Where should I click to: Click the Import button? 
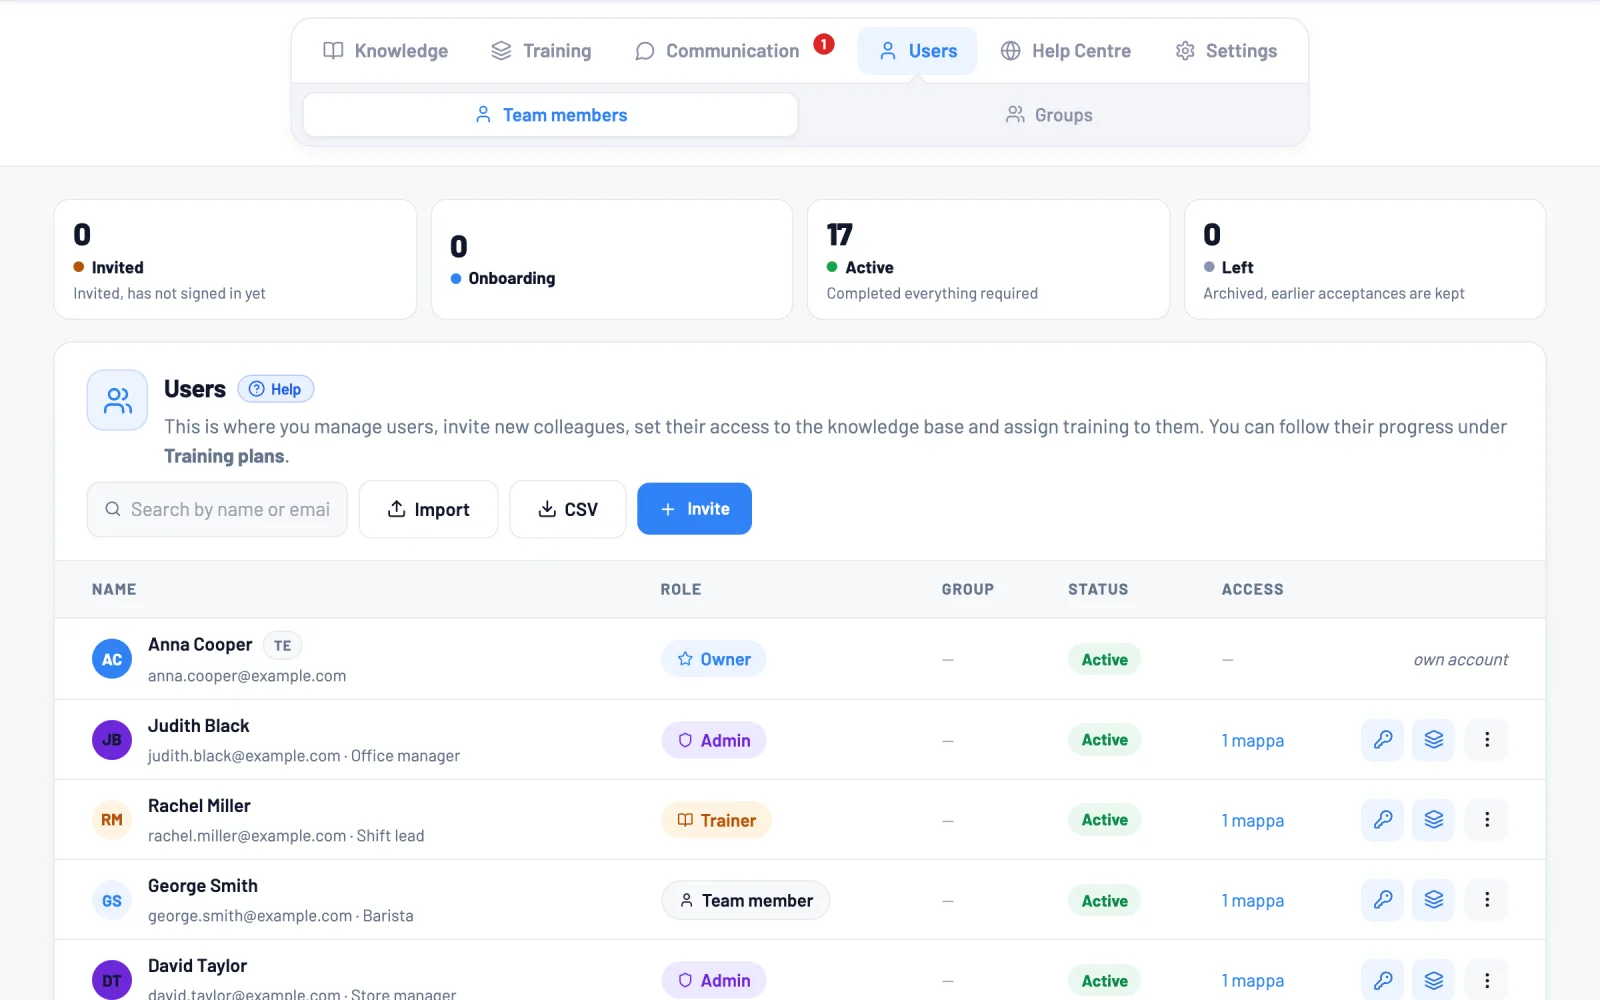428,510
